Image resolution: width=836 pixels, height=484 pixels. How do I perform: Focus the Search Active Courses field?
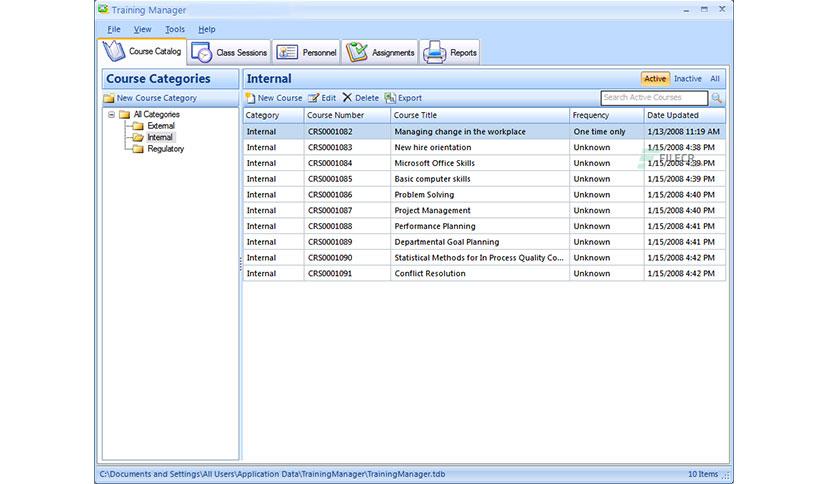pos(654,98)
